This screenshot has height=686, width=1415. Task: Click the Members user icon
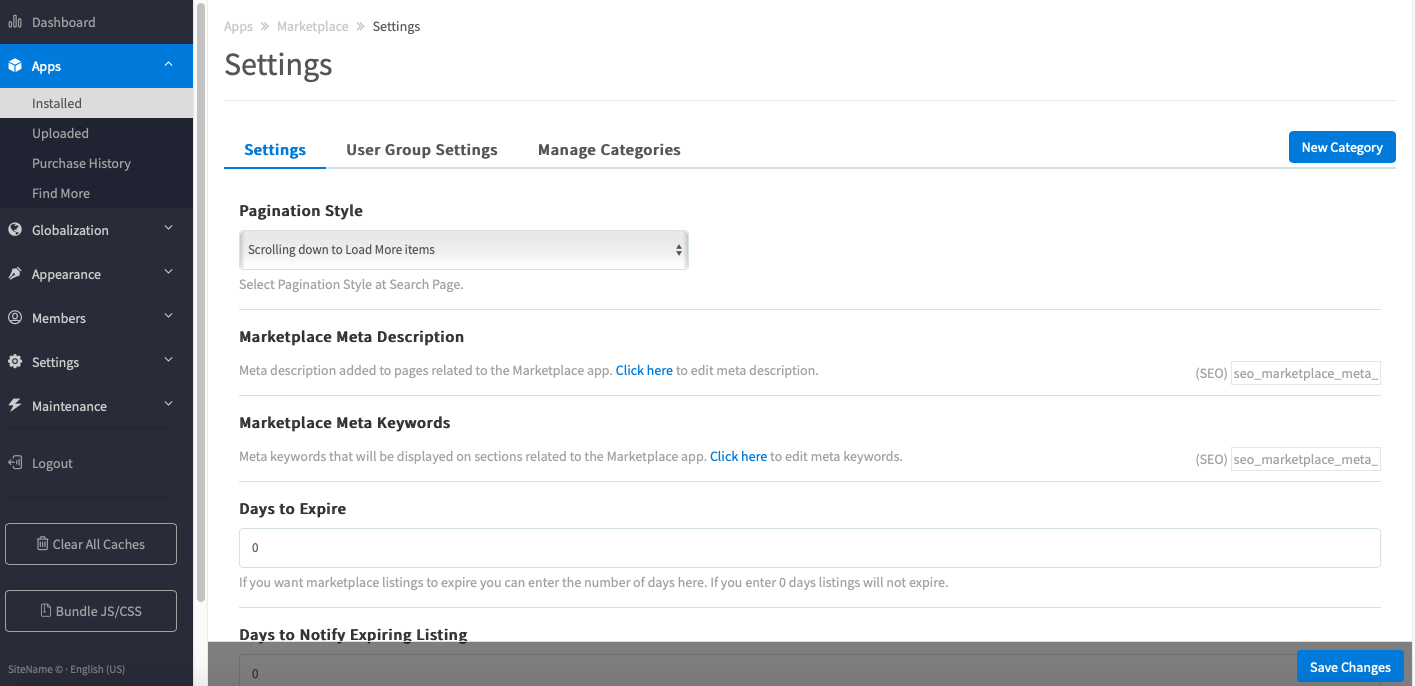(x=15, y=318)
